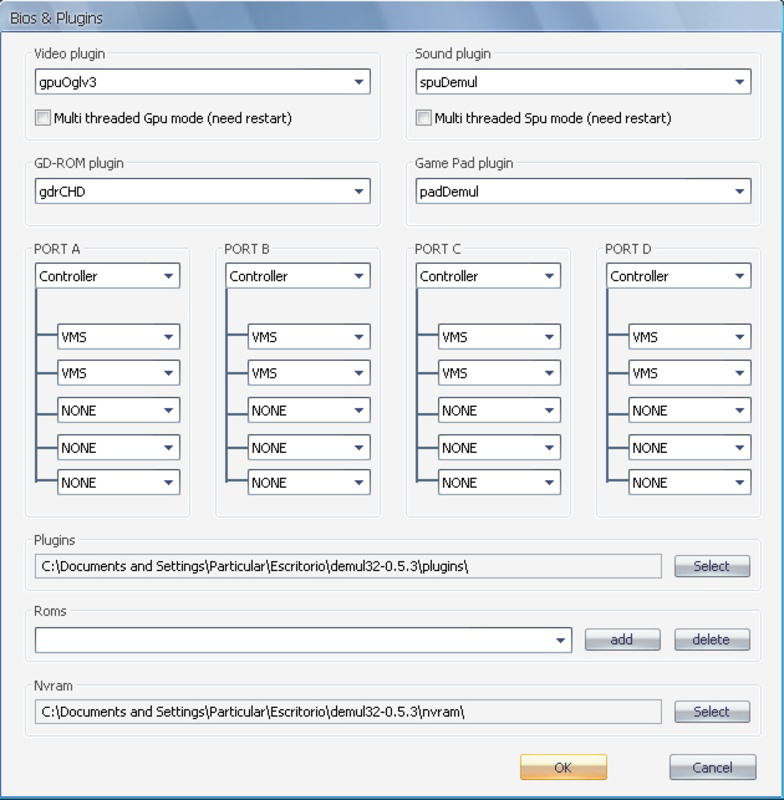This screenshot has width=784, height=800.
Task: Open last NONE dropdown under PORT C
Action: coord(499,482)
